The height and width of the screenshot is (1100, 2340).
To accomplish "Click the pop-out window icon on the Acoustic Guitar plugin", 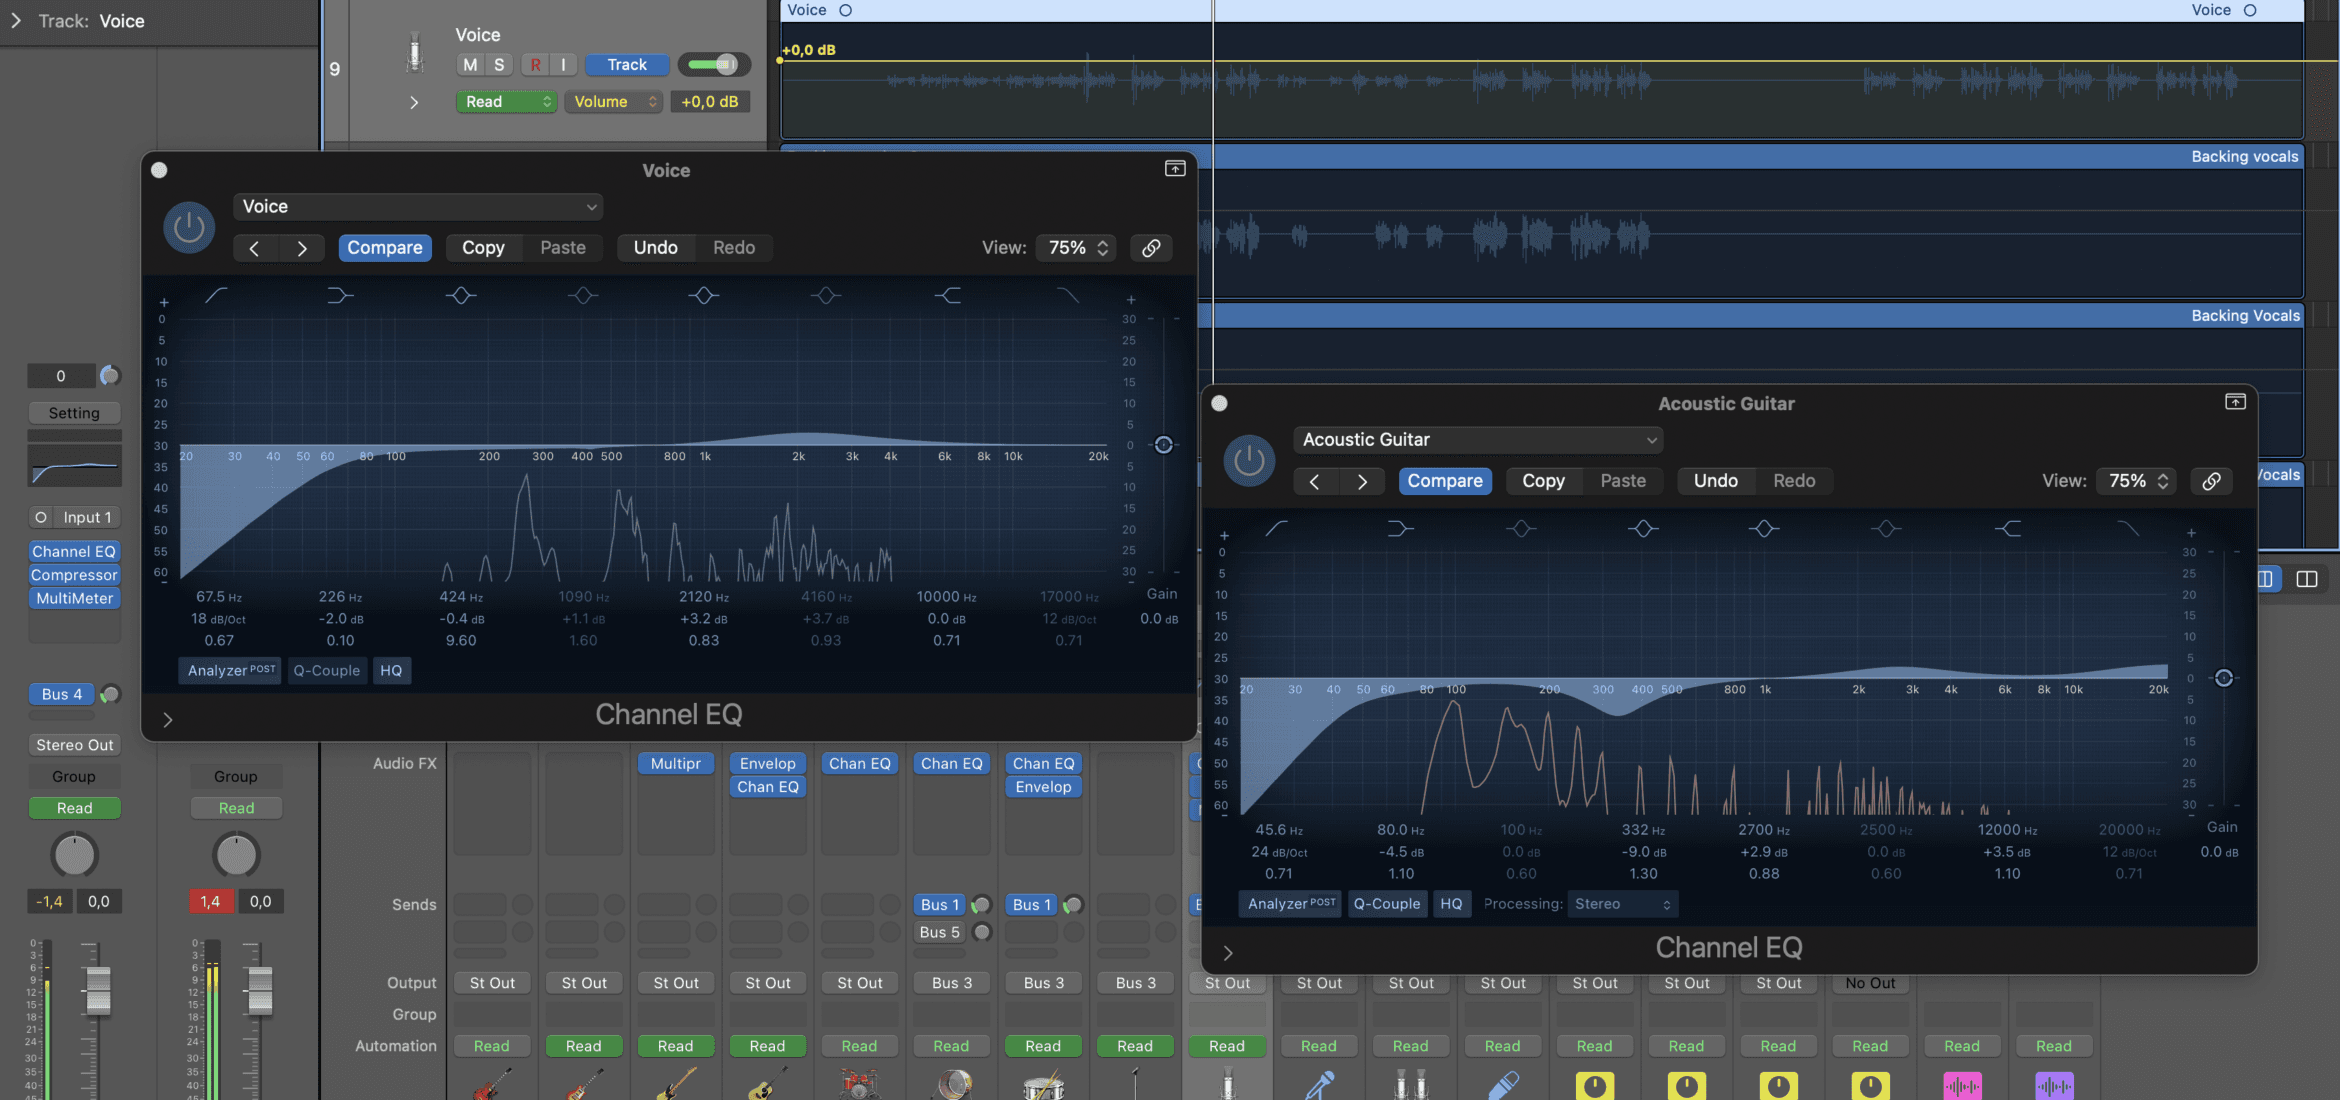I will tap(2236, 401).
